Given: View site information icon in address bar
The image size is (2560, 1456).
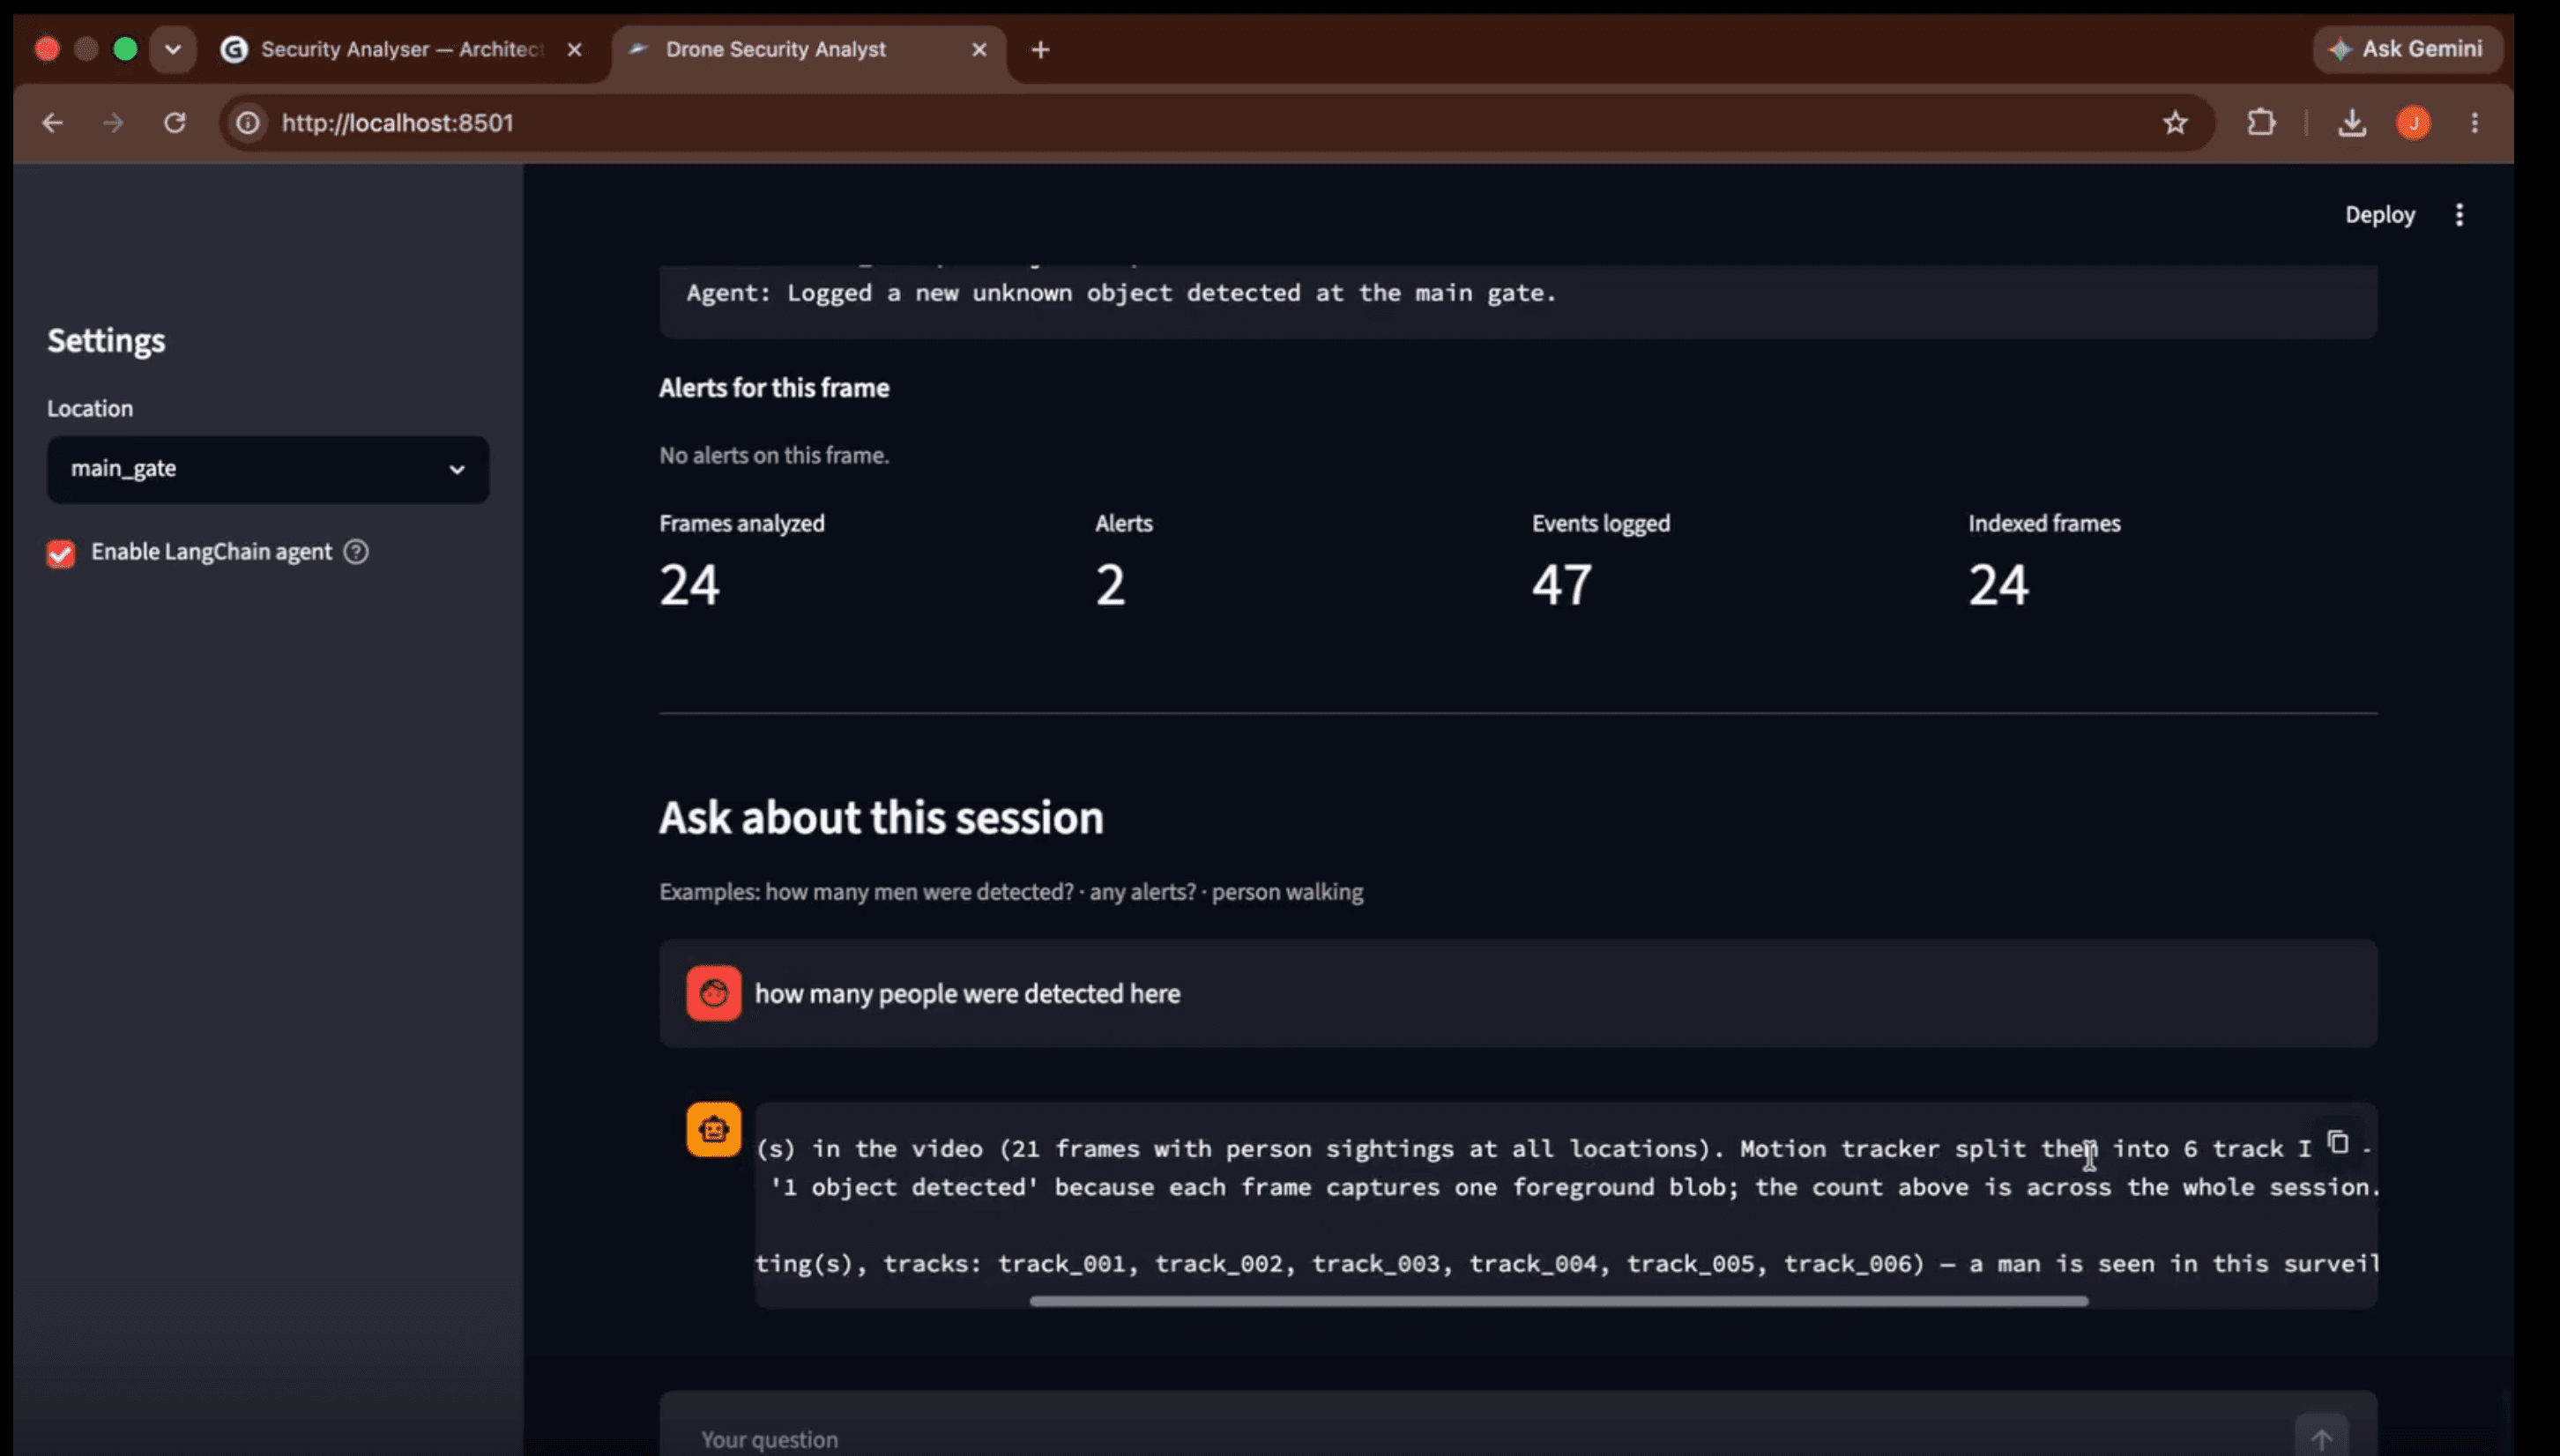Looking at the screenshot, I should click(x=248, y=123).
